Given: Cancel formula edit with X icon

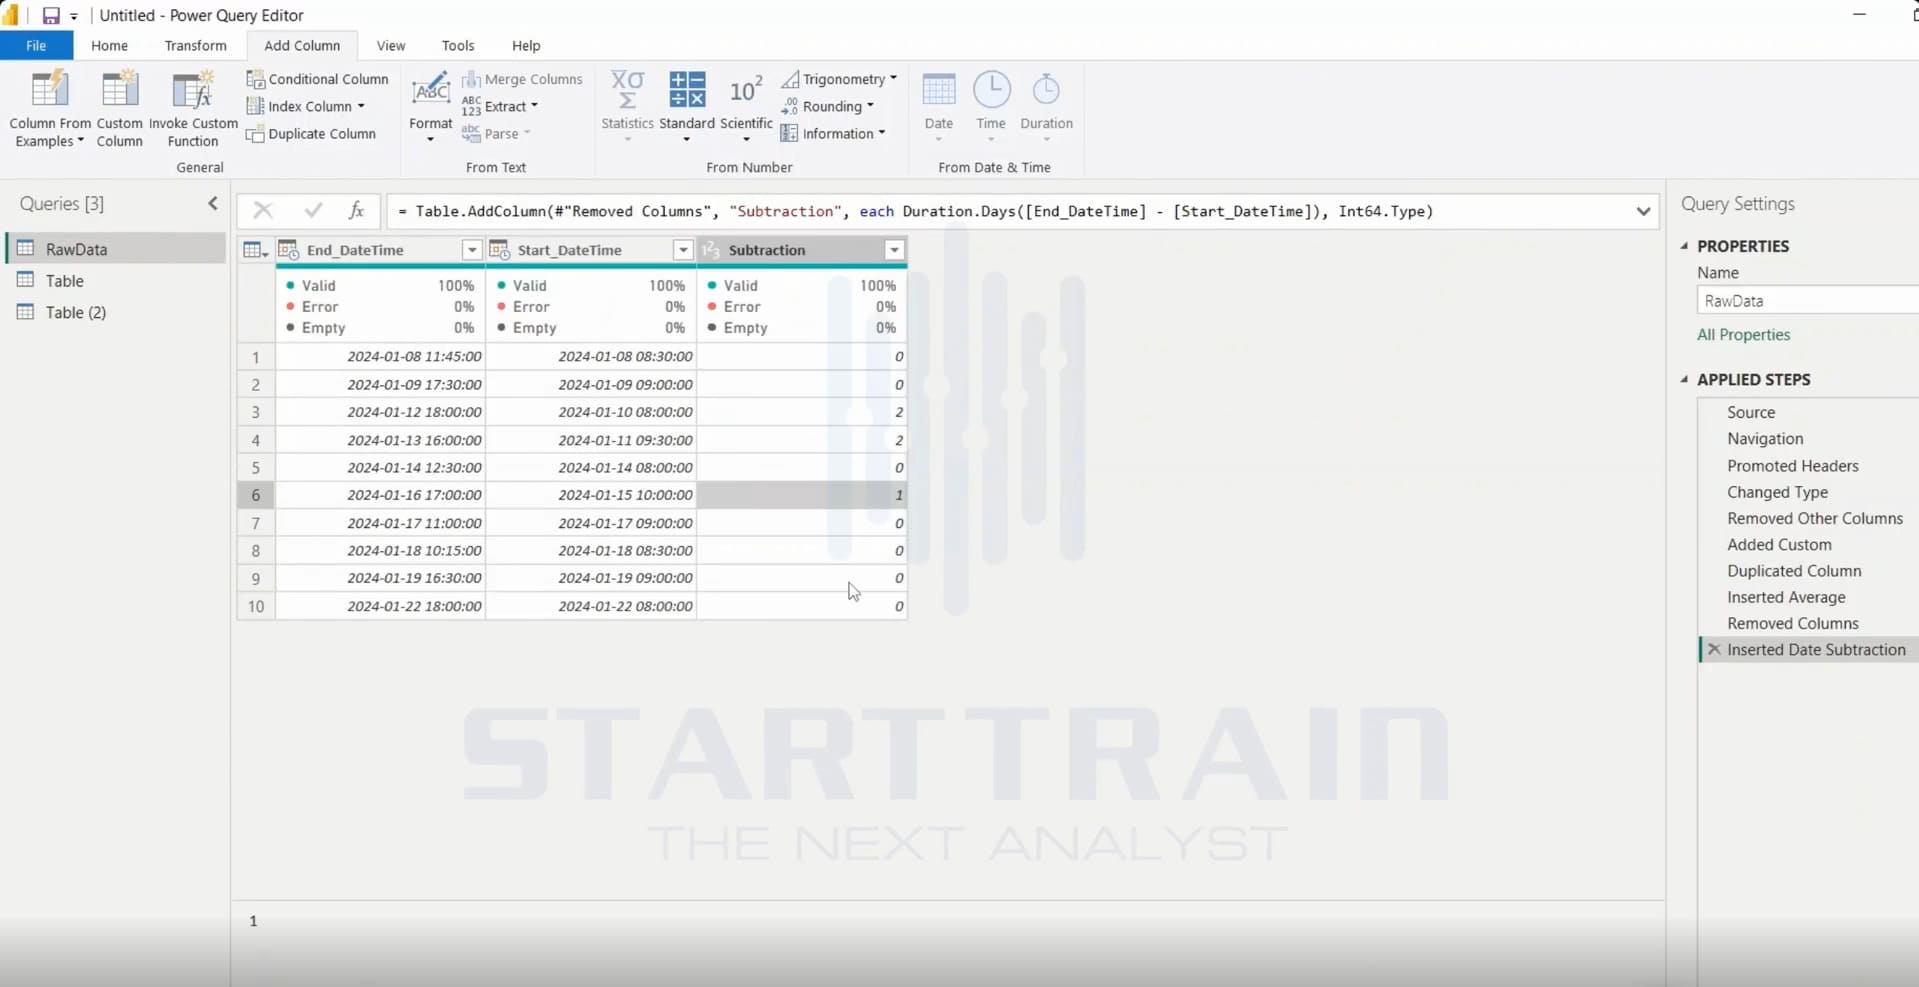Looking at the screenshot, I should pos(263,210).
